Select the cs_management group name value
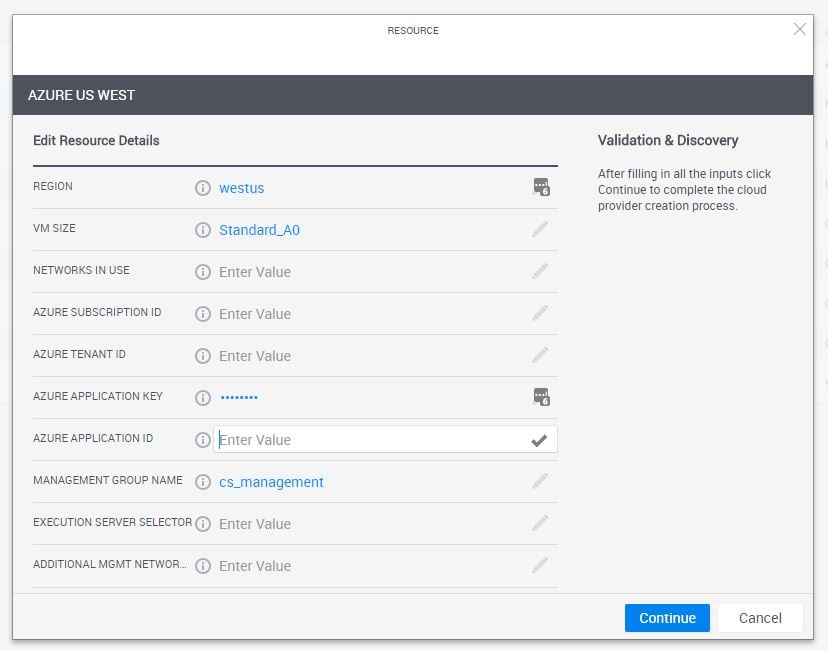Viewport: 828px width, 650px height. pyautogui.click(x=271, y=482)
